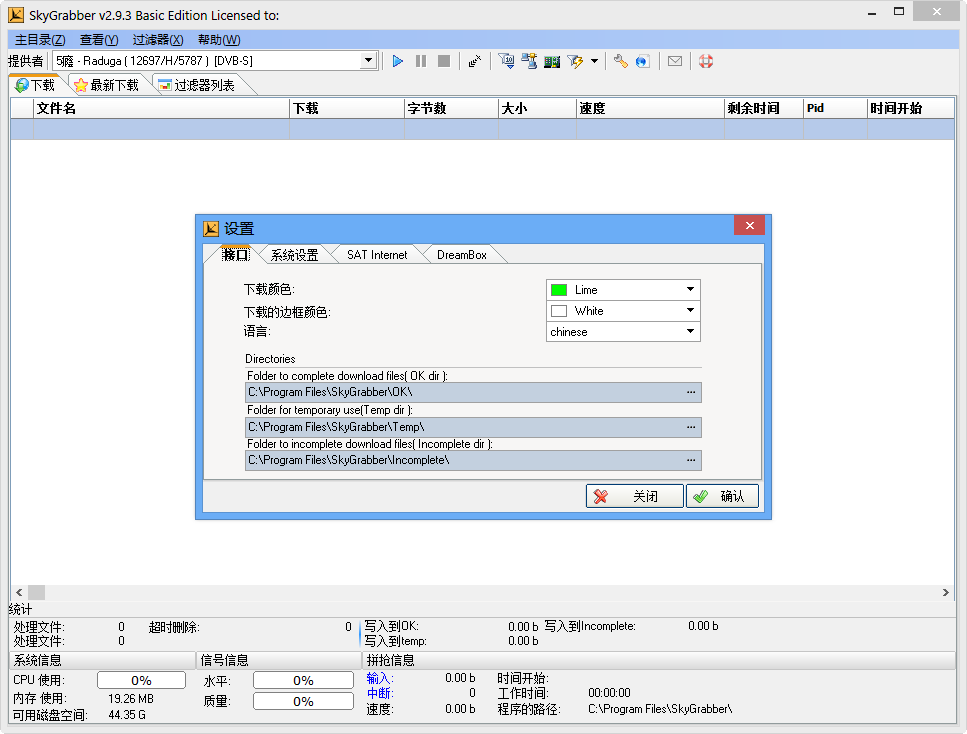Click the funnel with lightning bolt icon

575,61
